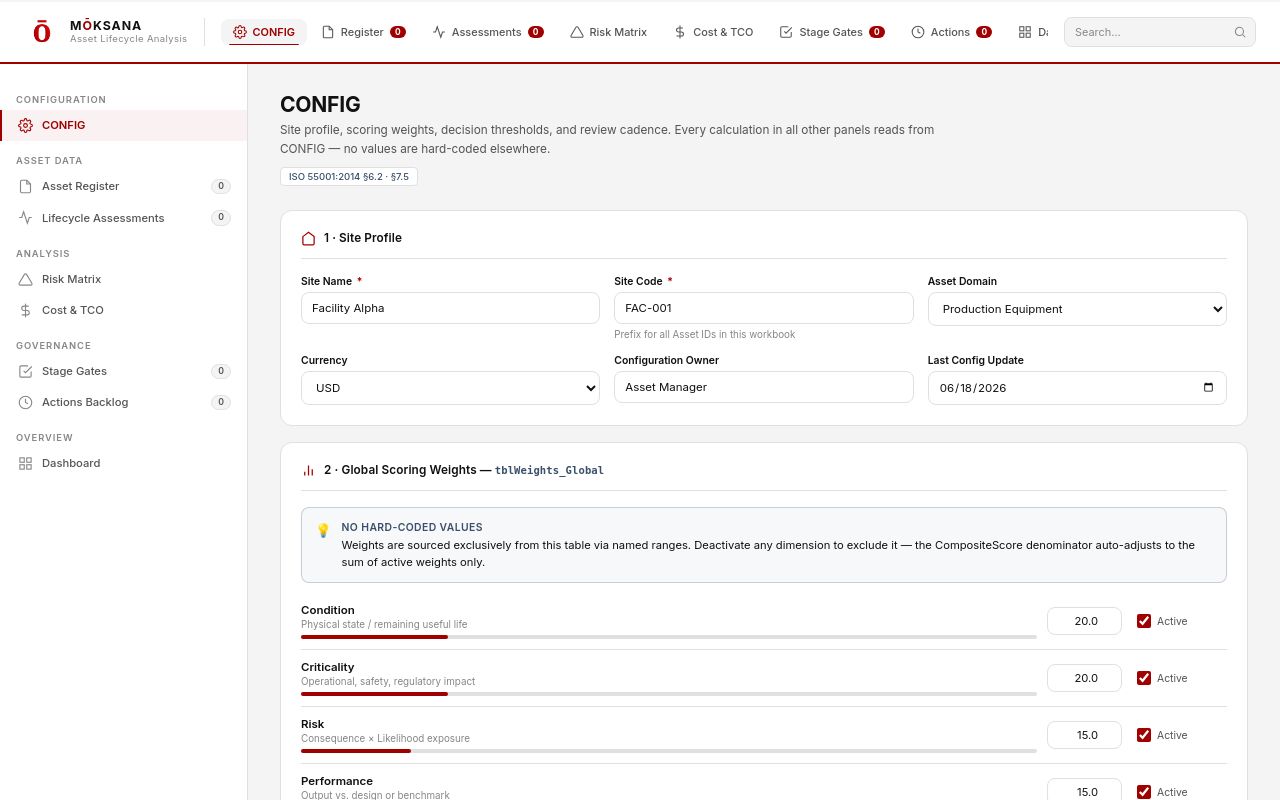Click the lightbulb icon in the info callout
This screenshot has height=800, width=1280.
click(x=323, y=530)
